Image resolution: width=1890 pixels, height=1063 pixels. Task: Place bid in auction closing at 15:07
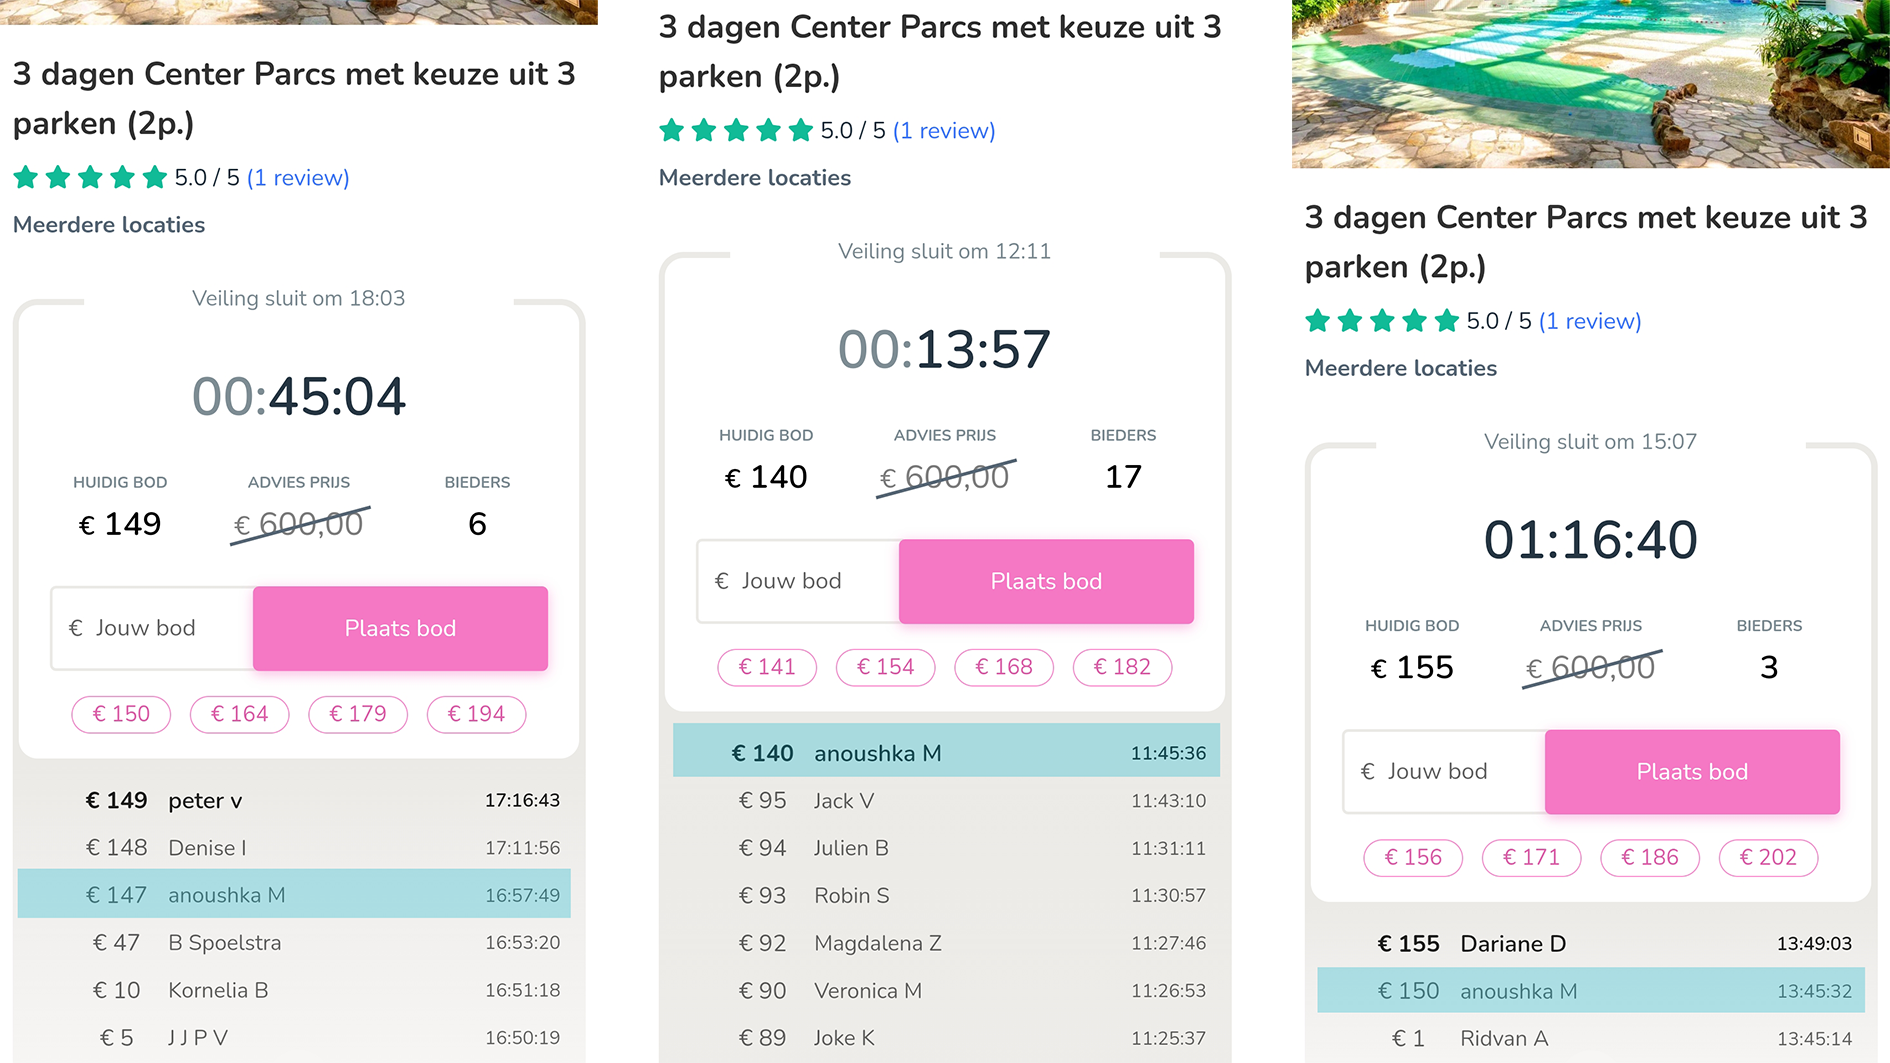click(1692, 771)
